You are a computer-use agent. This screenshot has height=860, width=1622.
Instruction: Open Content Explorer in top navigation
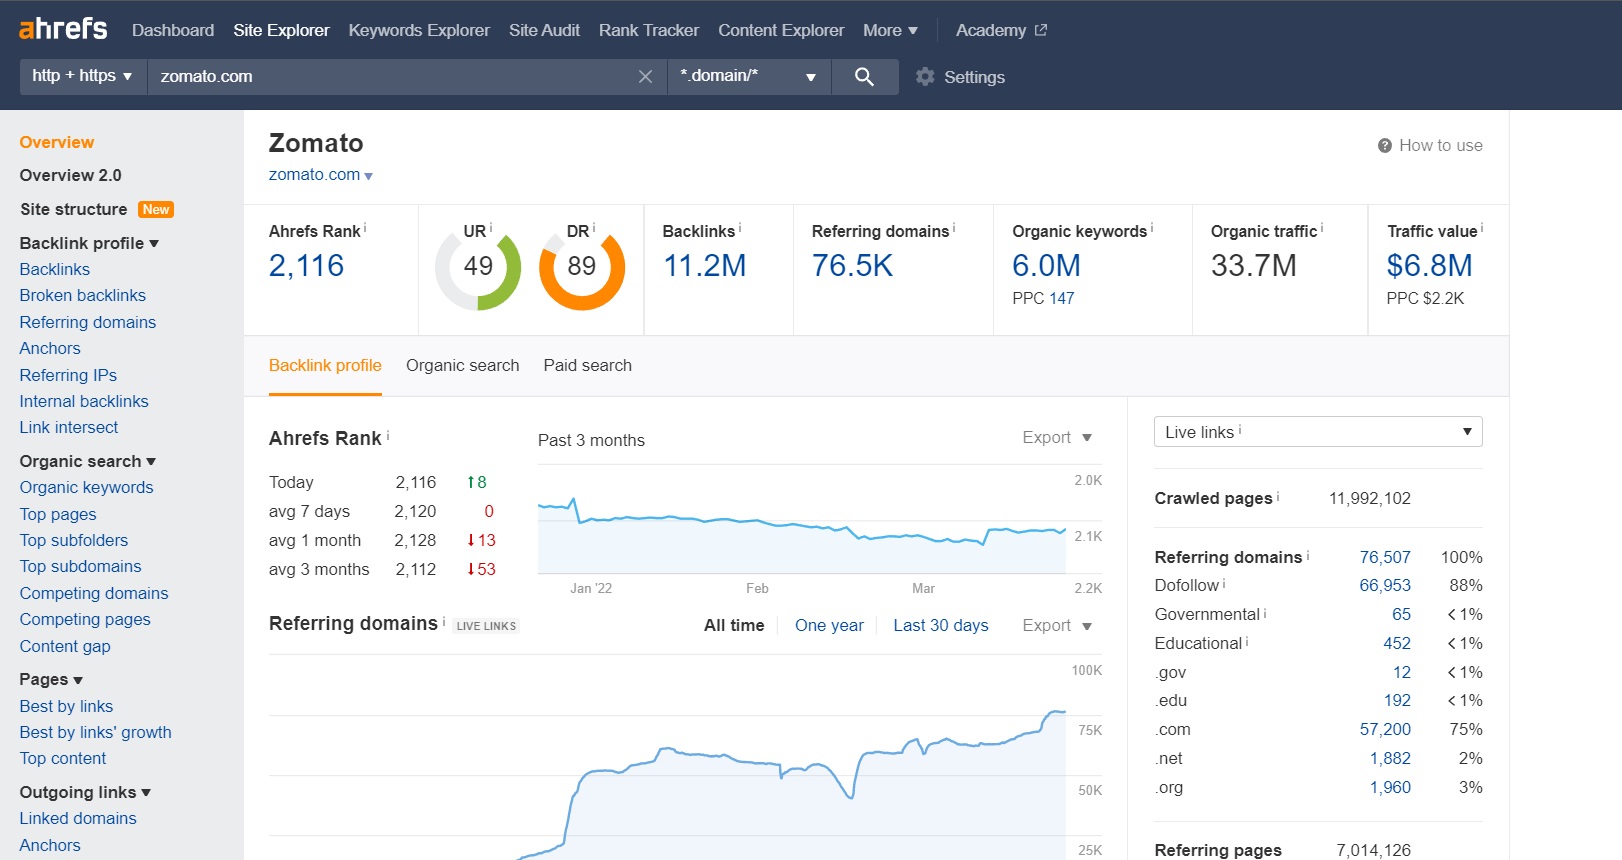pos(781,30)
